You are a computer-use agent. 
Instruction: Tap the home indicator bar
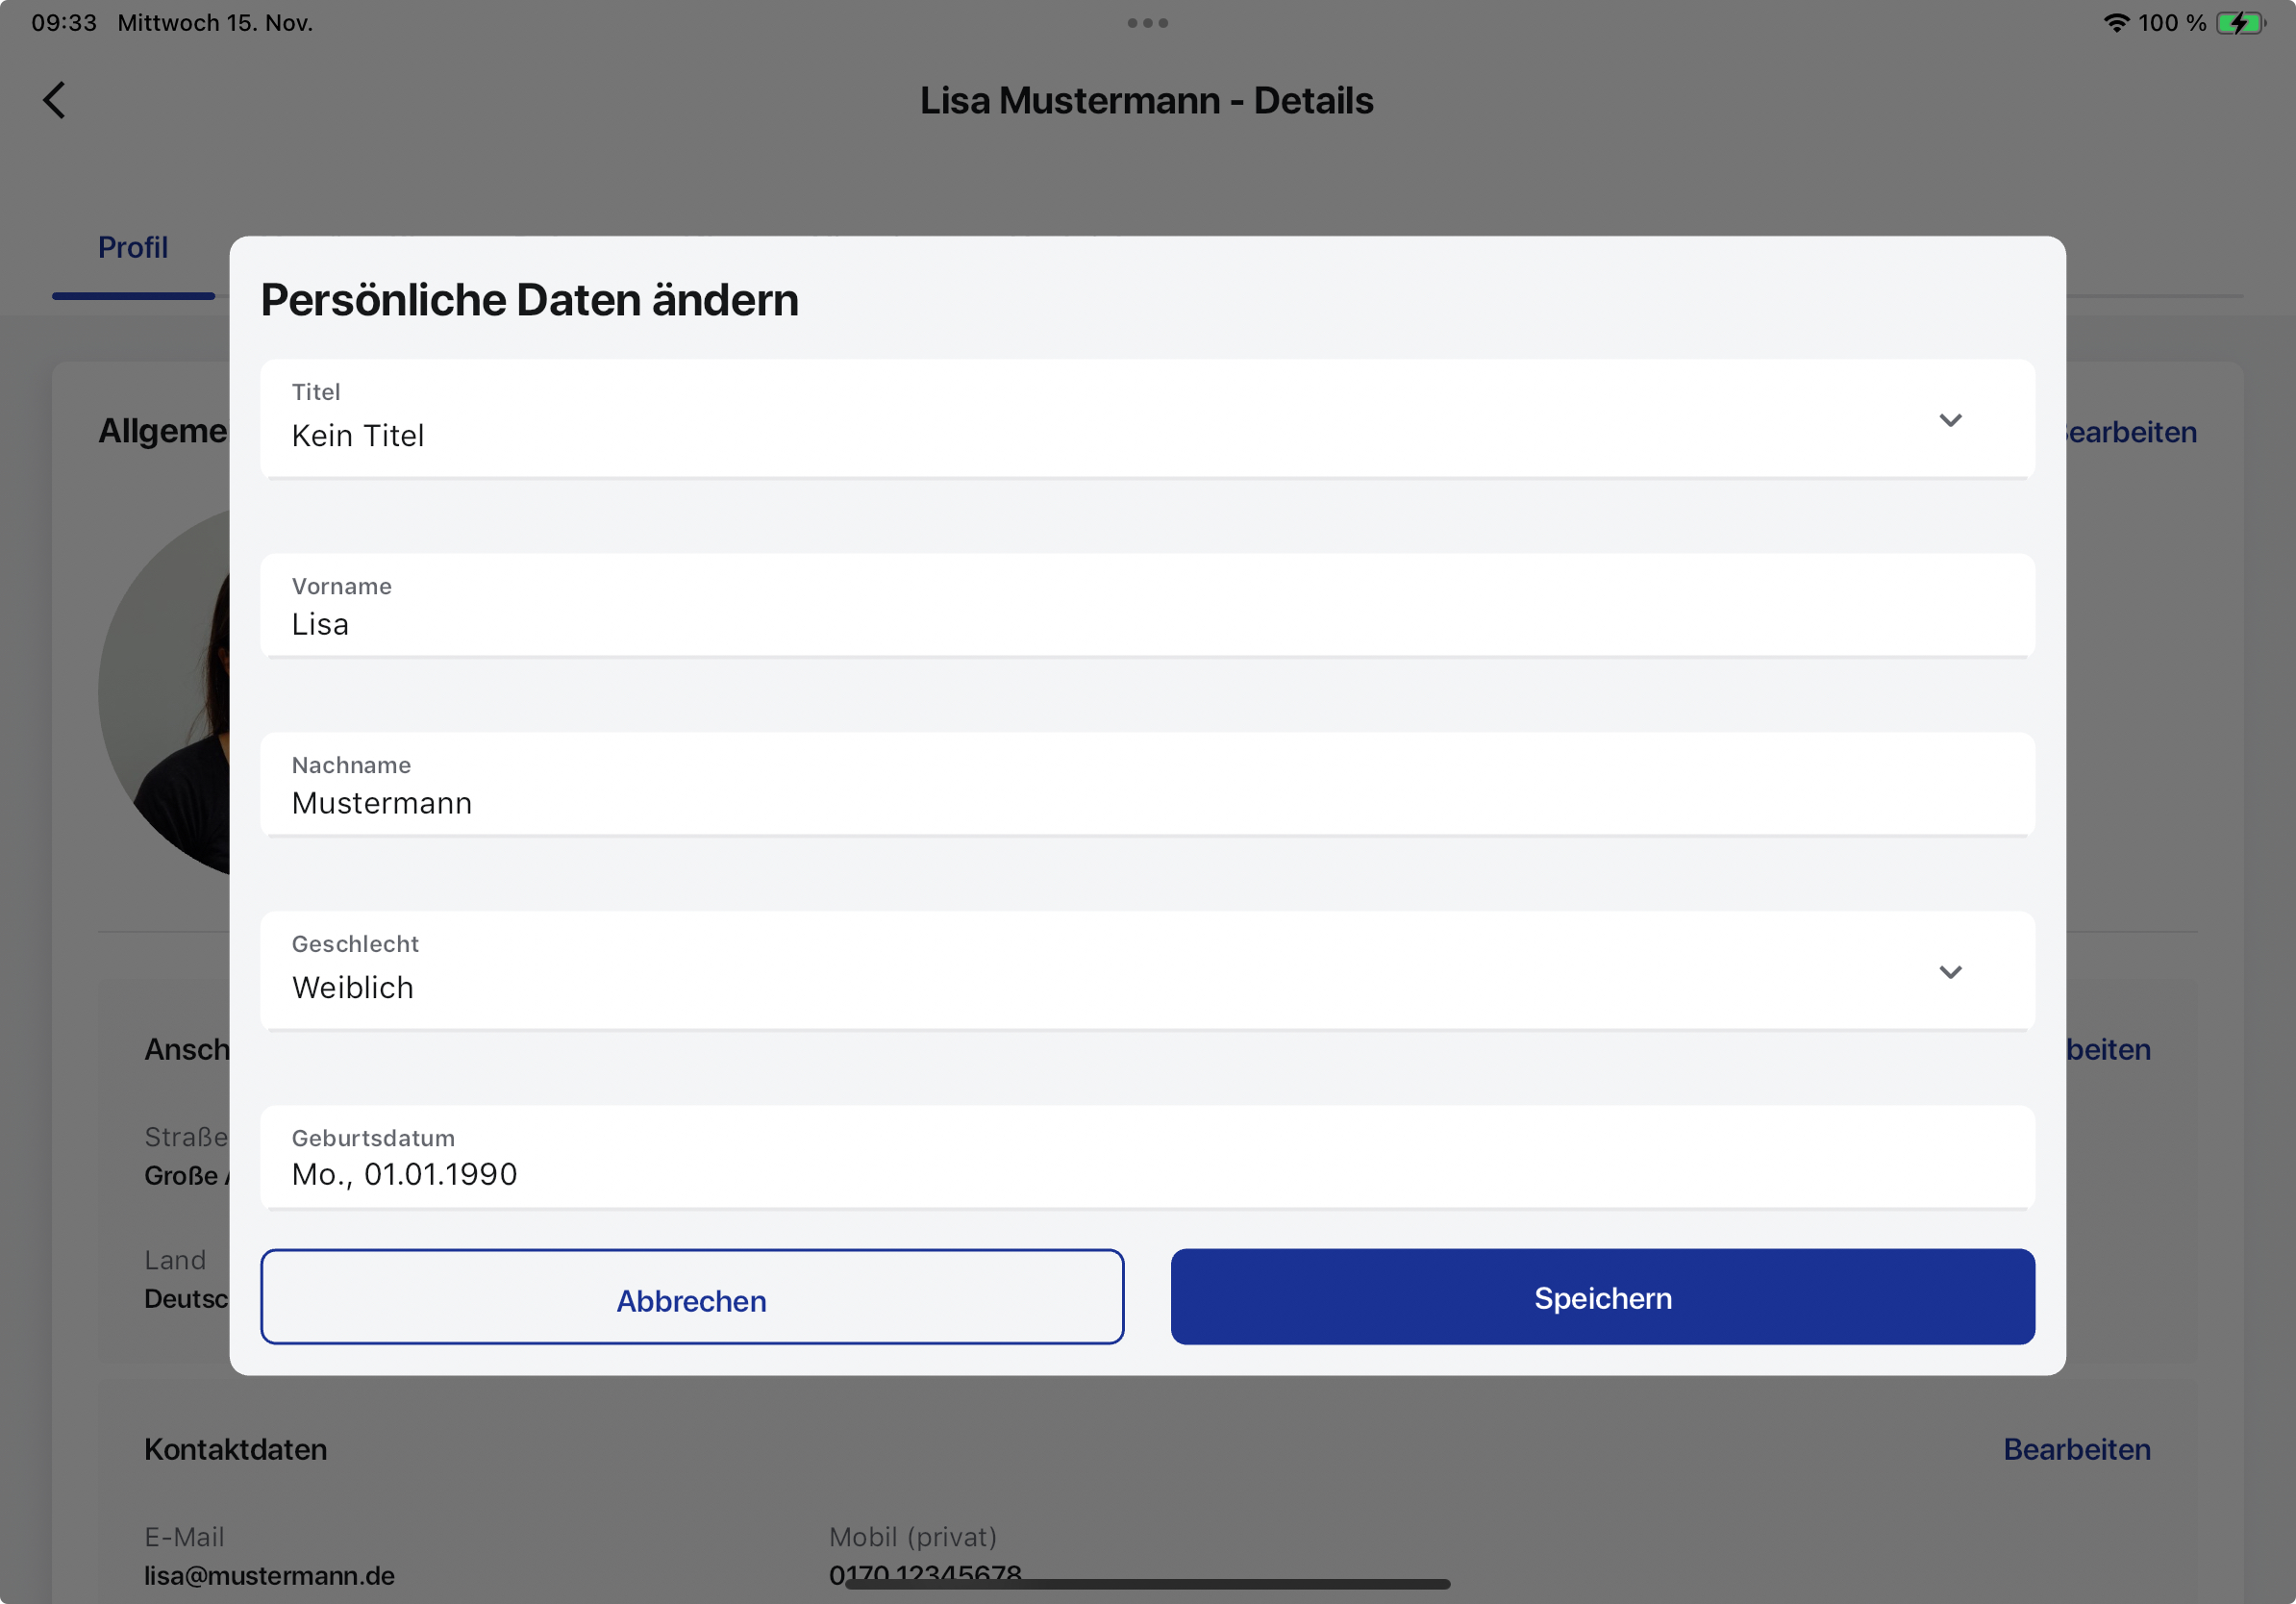coord(1147,1584)
